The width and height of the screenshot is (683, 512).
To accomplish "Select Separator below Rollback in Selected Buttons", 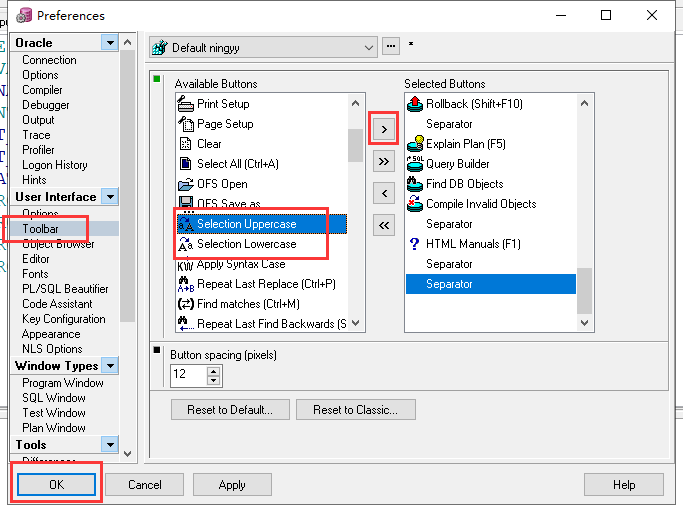I will (x=491, y=124).
